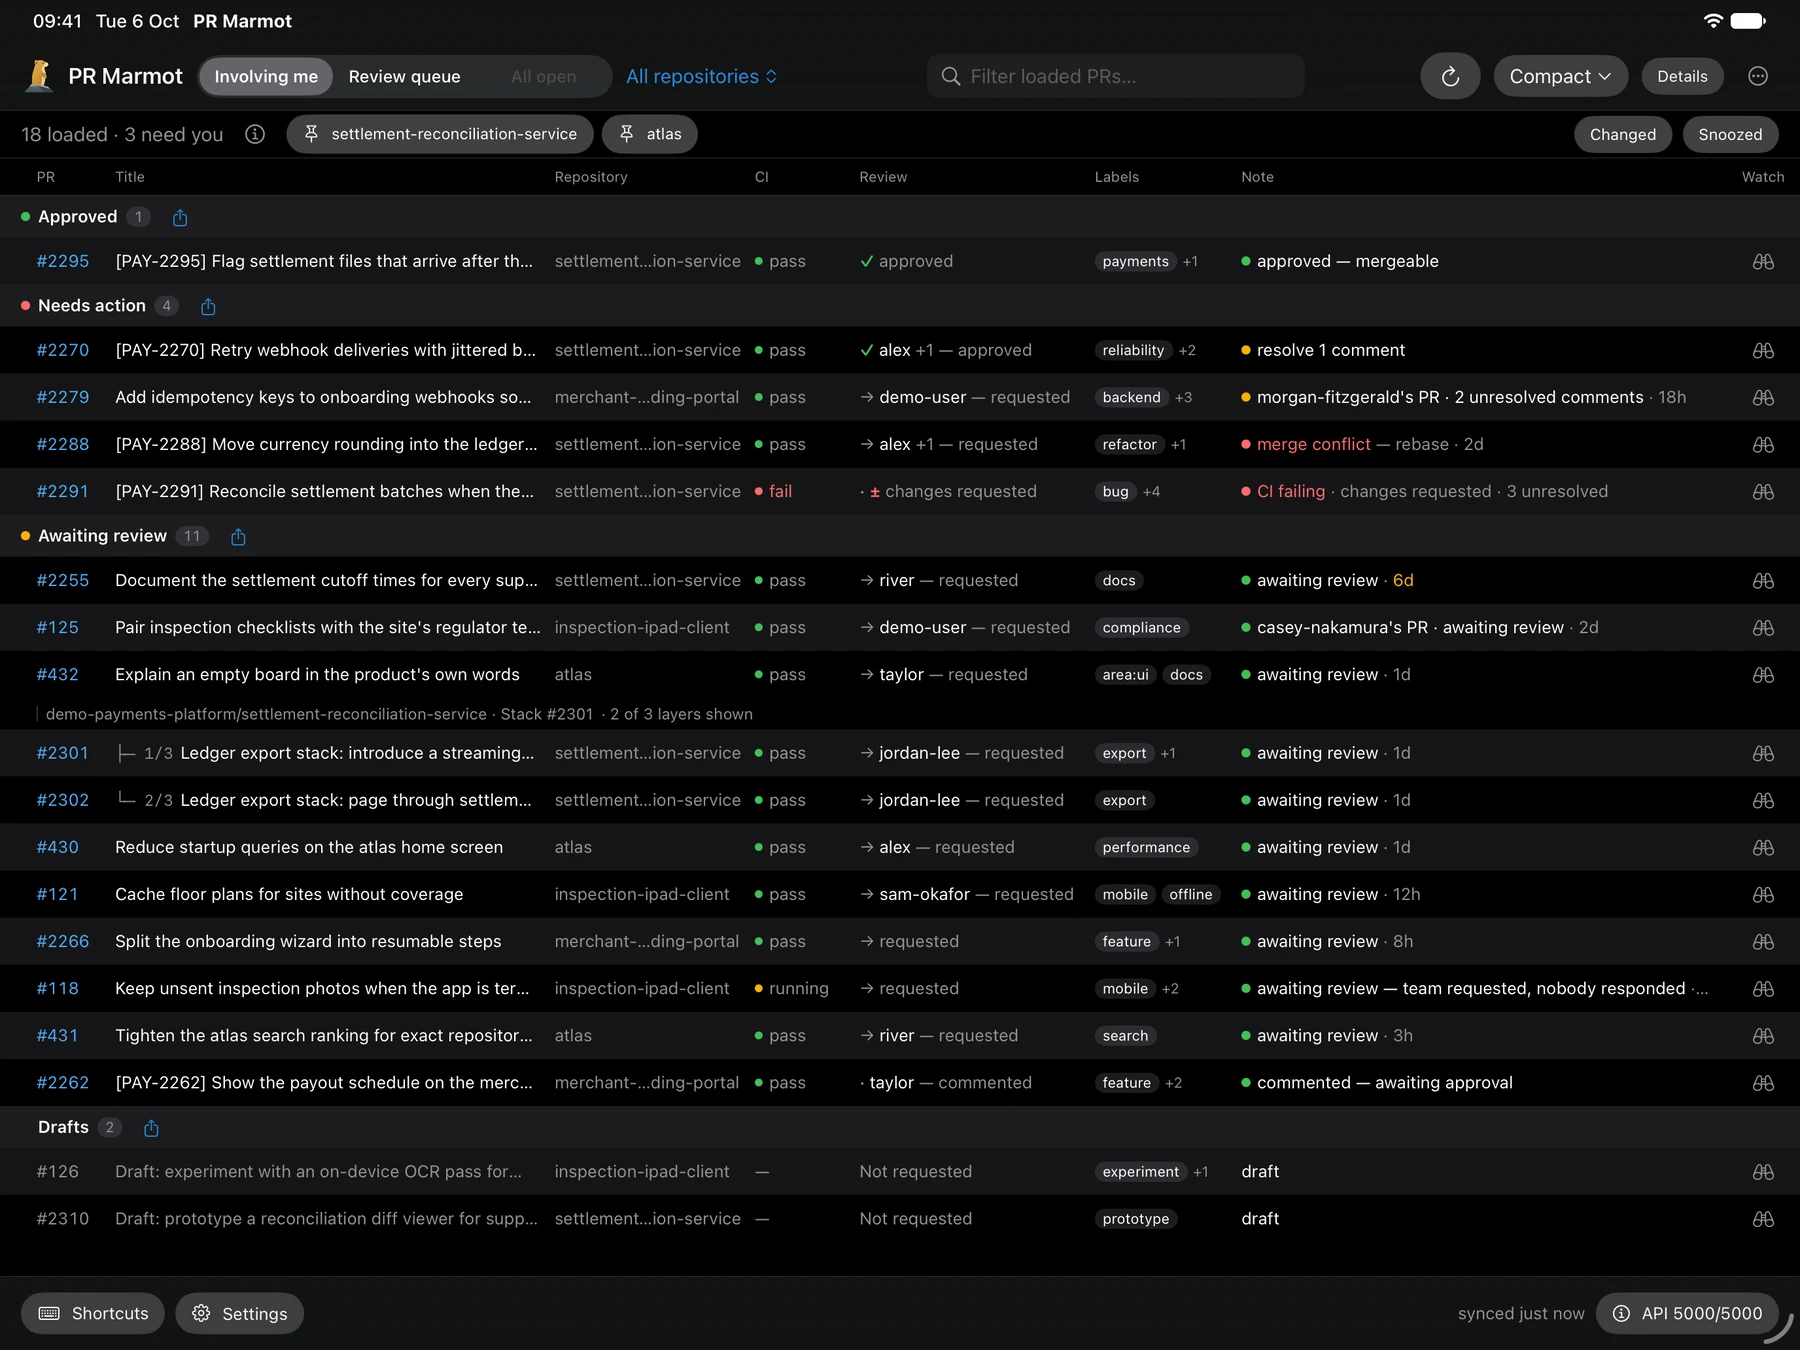Sort by the Repository column header
The width and height of the screenshot is (1800, 1350).
591,176
